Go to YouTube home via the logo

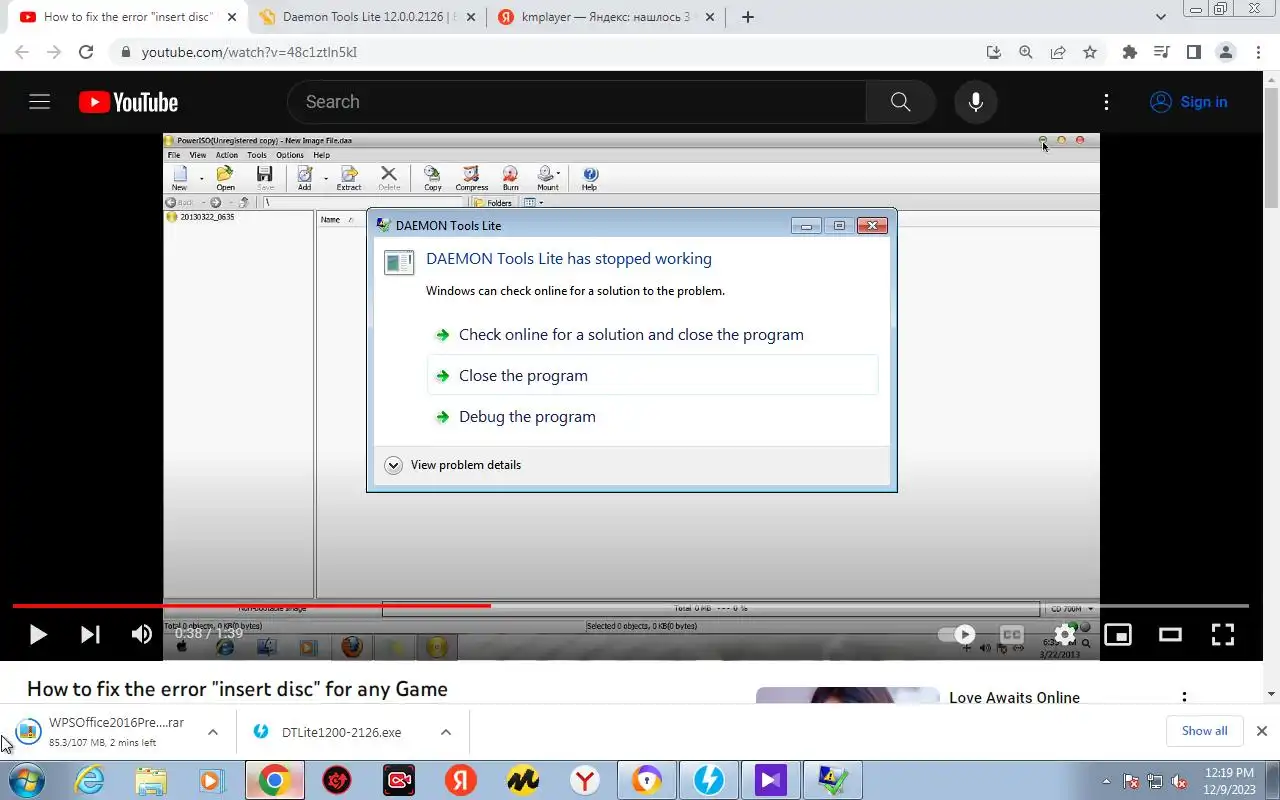tap(128, 102)
